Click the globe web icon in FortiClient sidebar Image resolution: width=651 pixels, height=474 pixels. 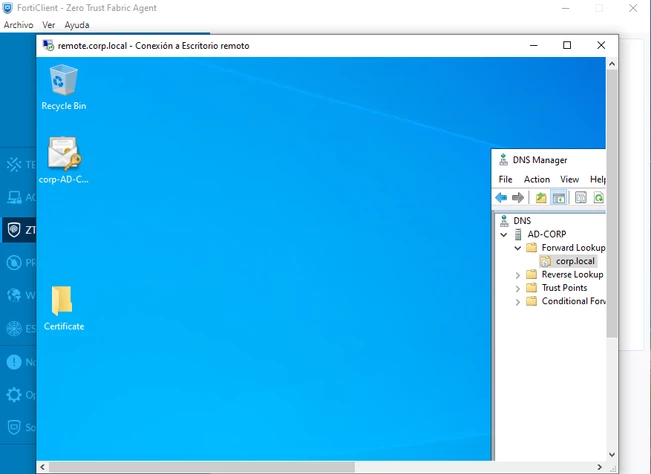(14, 296)
